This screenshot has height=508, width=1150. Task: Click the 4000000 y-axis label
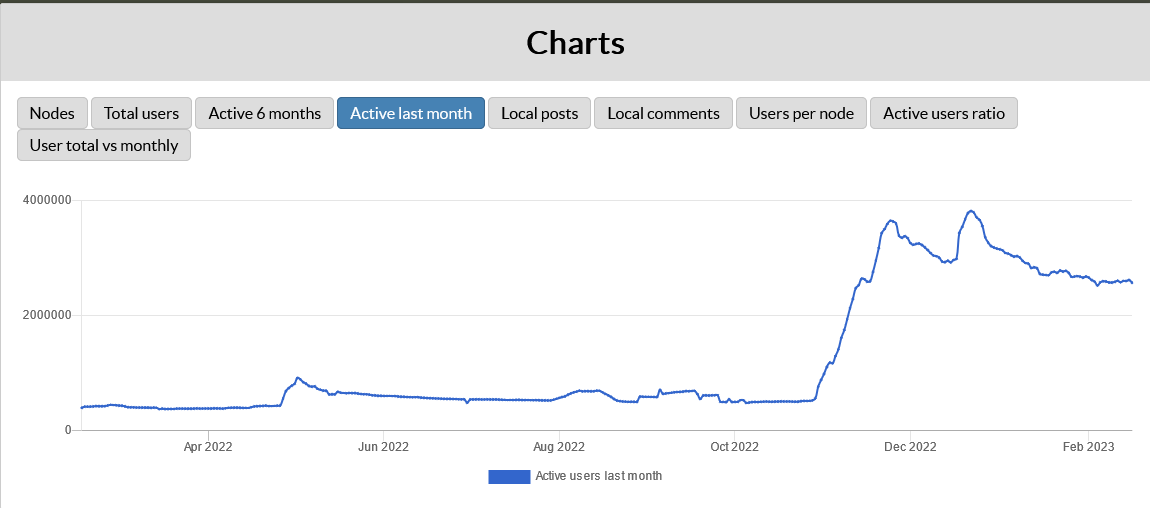click(46, 201)
